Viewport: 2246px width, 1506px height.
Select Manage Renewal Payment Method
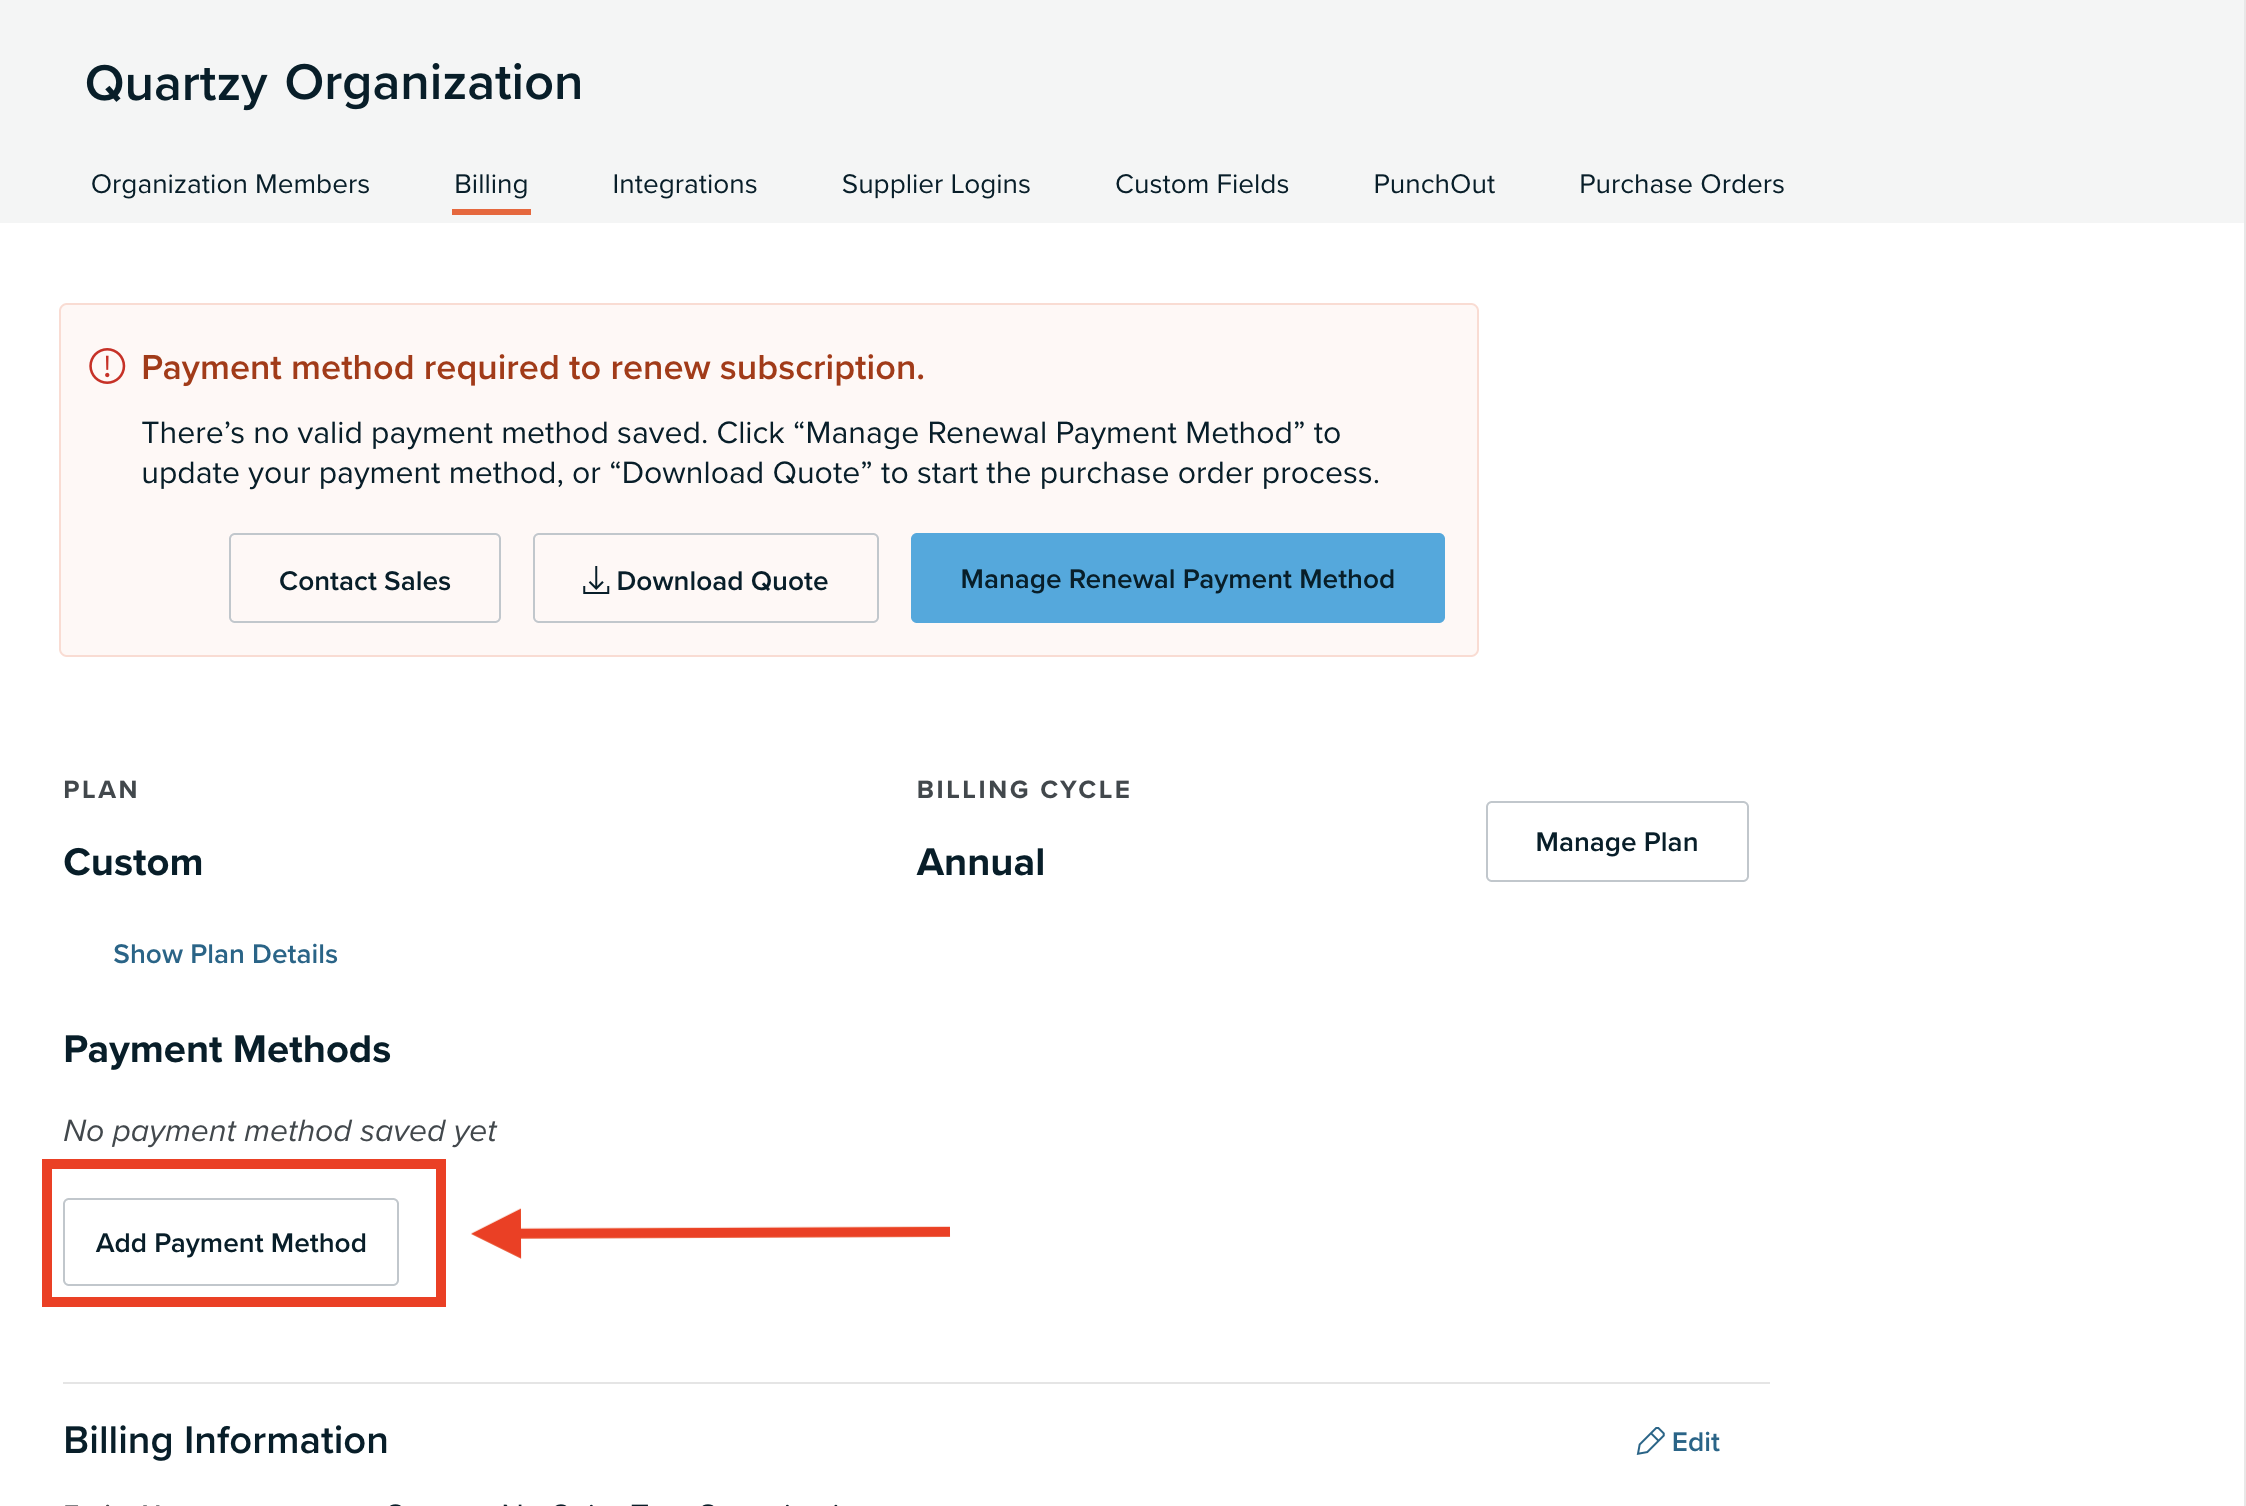[1176, 578]
